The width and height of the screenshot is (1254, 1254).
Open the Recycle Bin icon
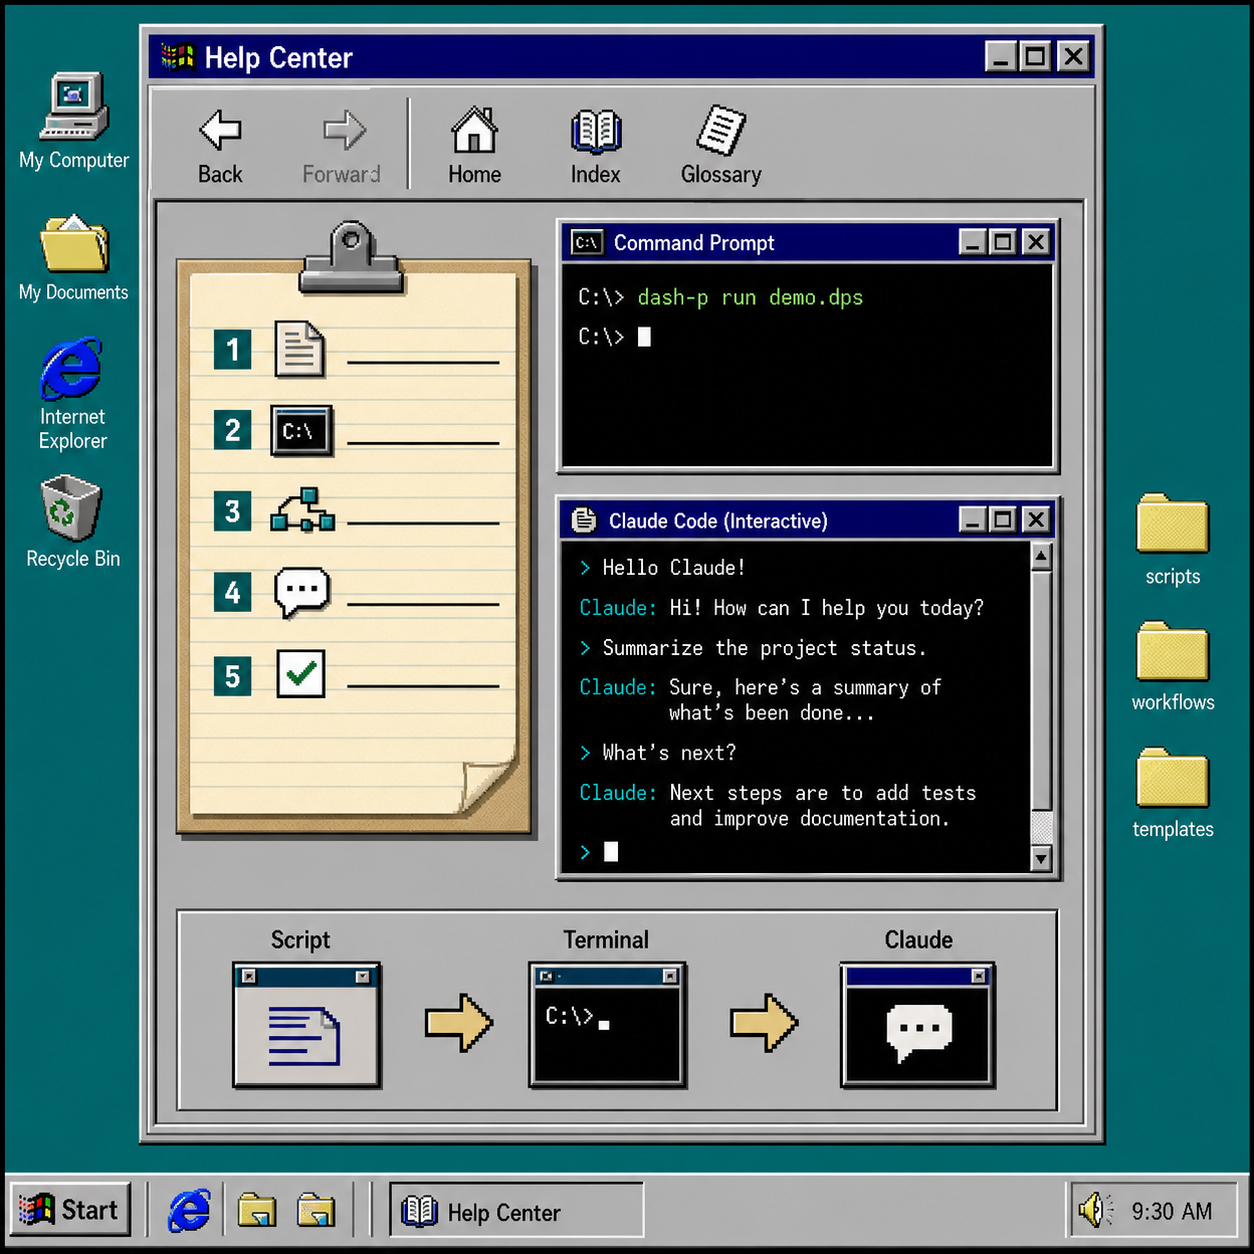(x=72, y=522)
